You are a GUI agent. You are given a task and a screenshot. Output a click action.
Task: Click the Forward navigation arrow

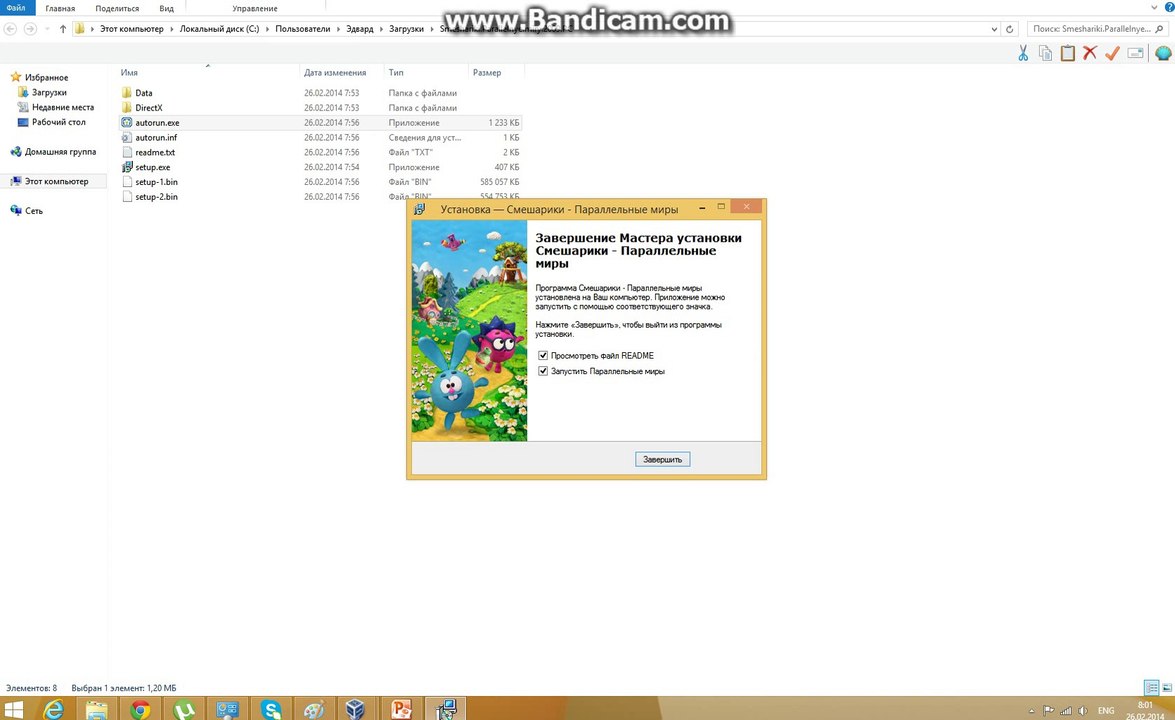30,29
